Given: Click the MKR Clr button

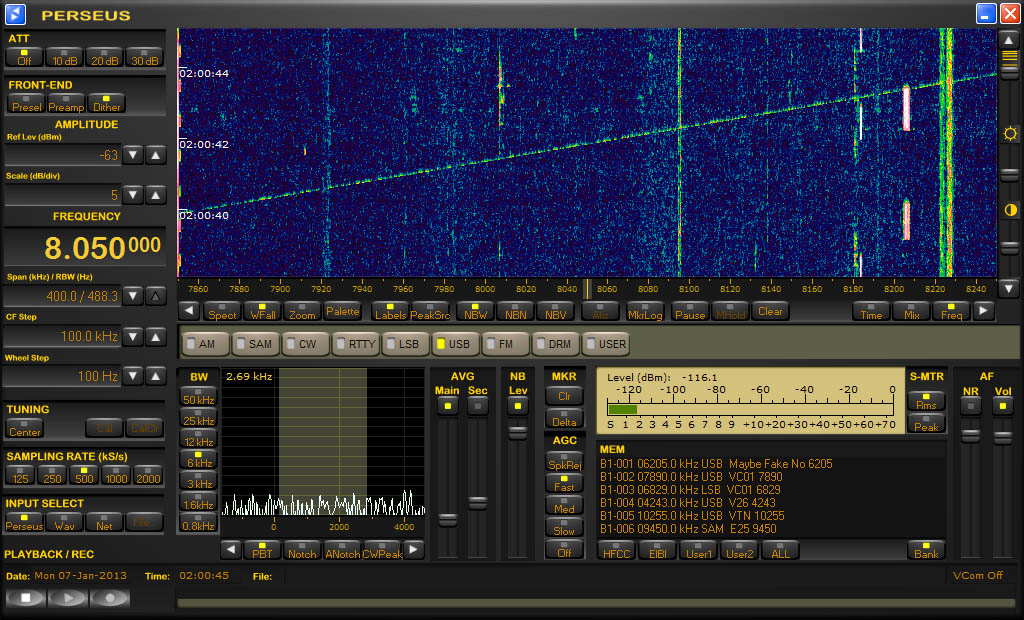Looking at the screenshot, I should (x=564, y=396).
